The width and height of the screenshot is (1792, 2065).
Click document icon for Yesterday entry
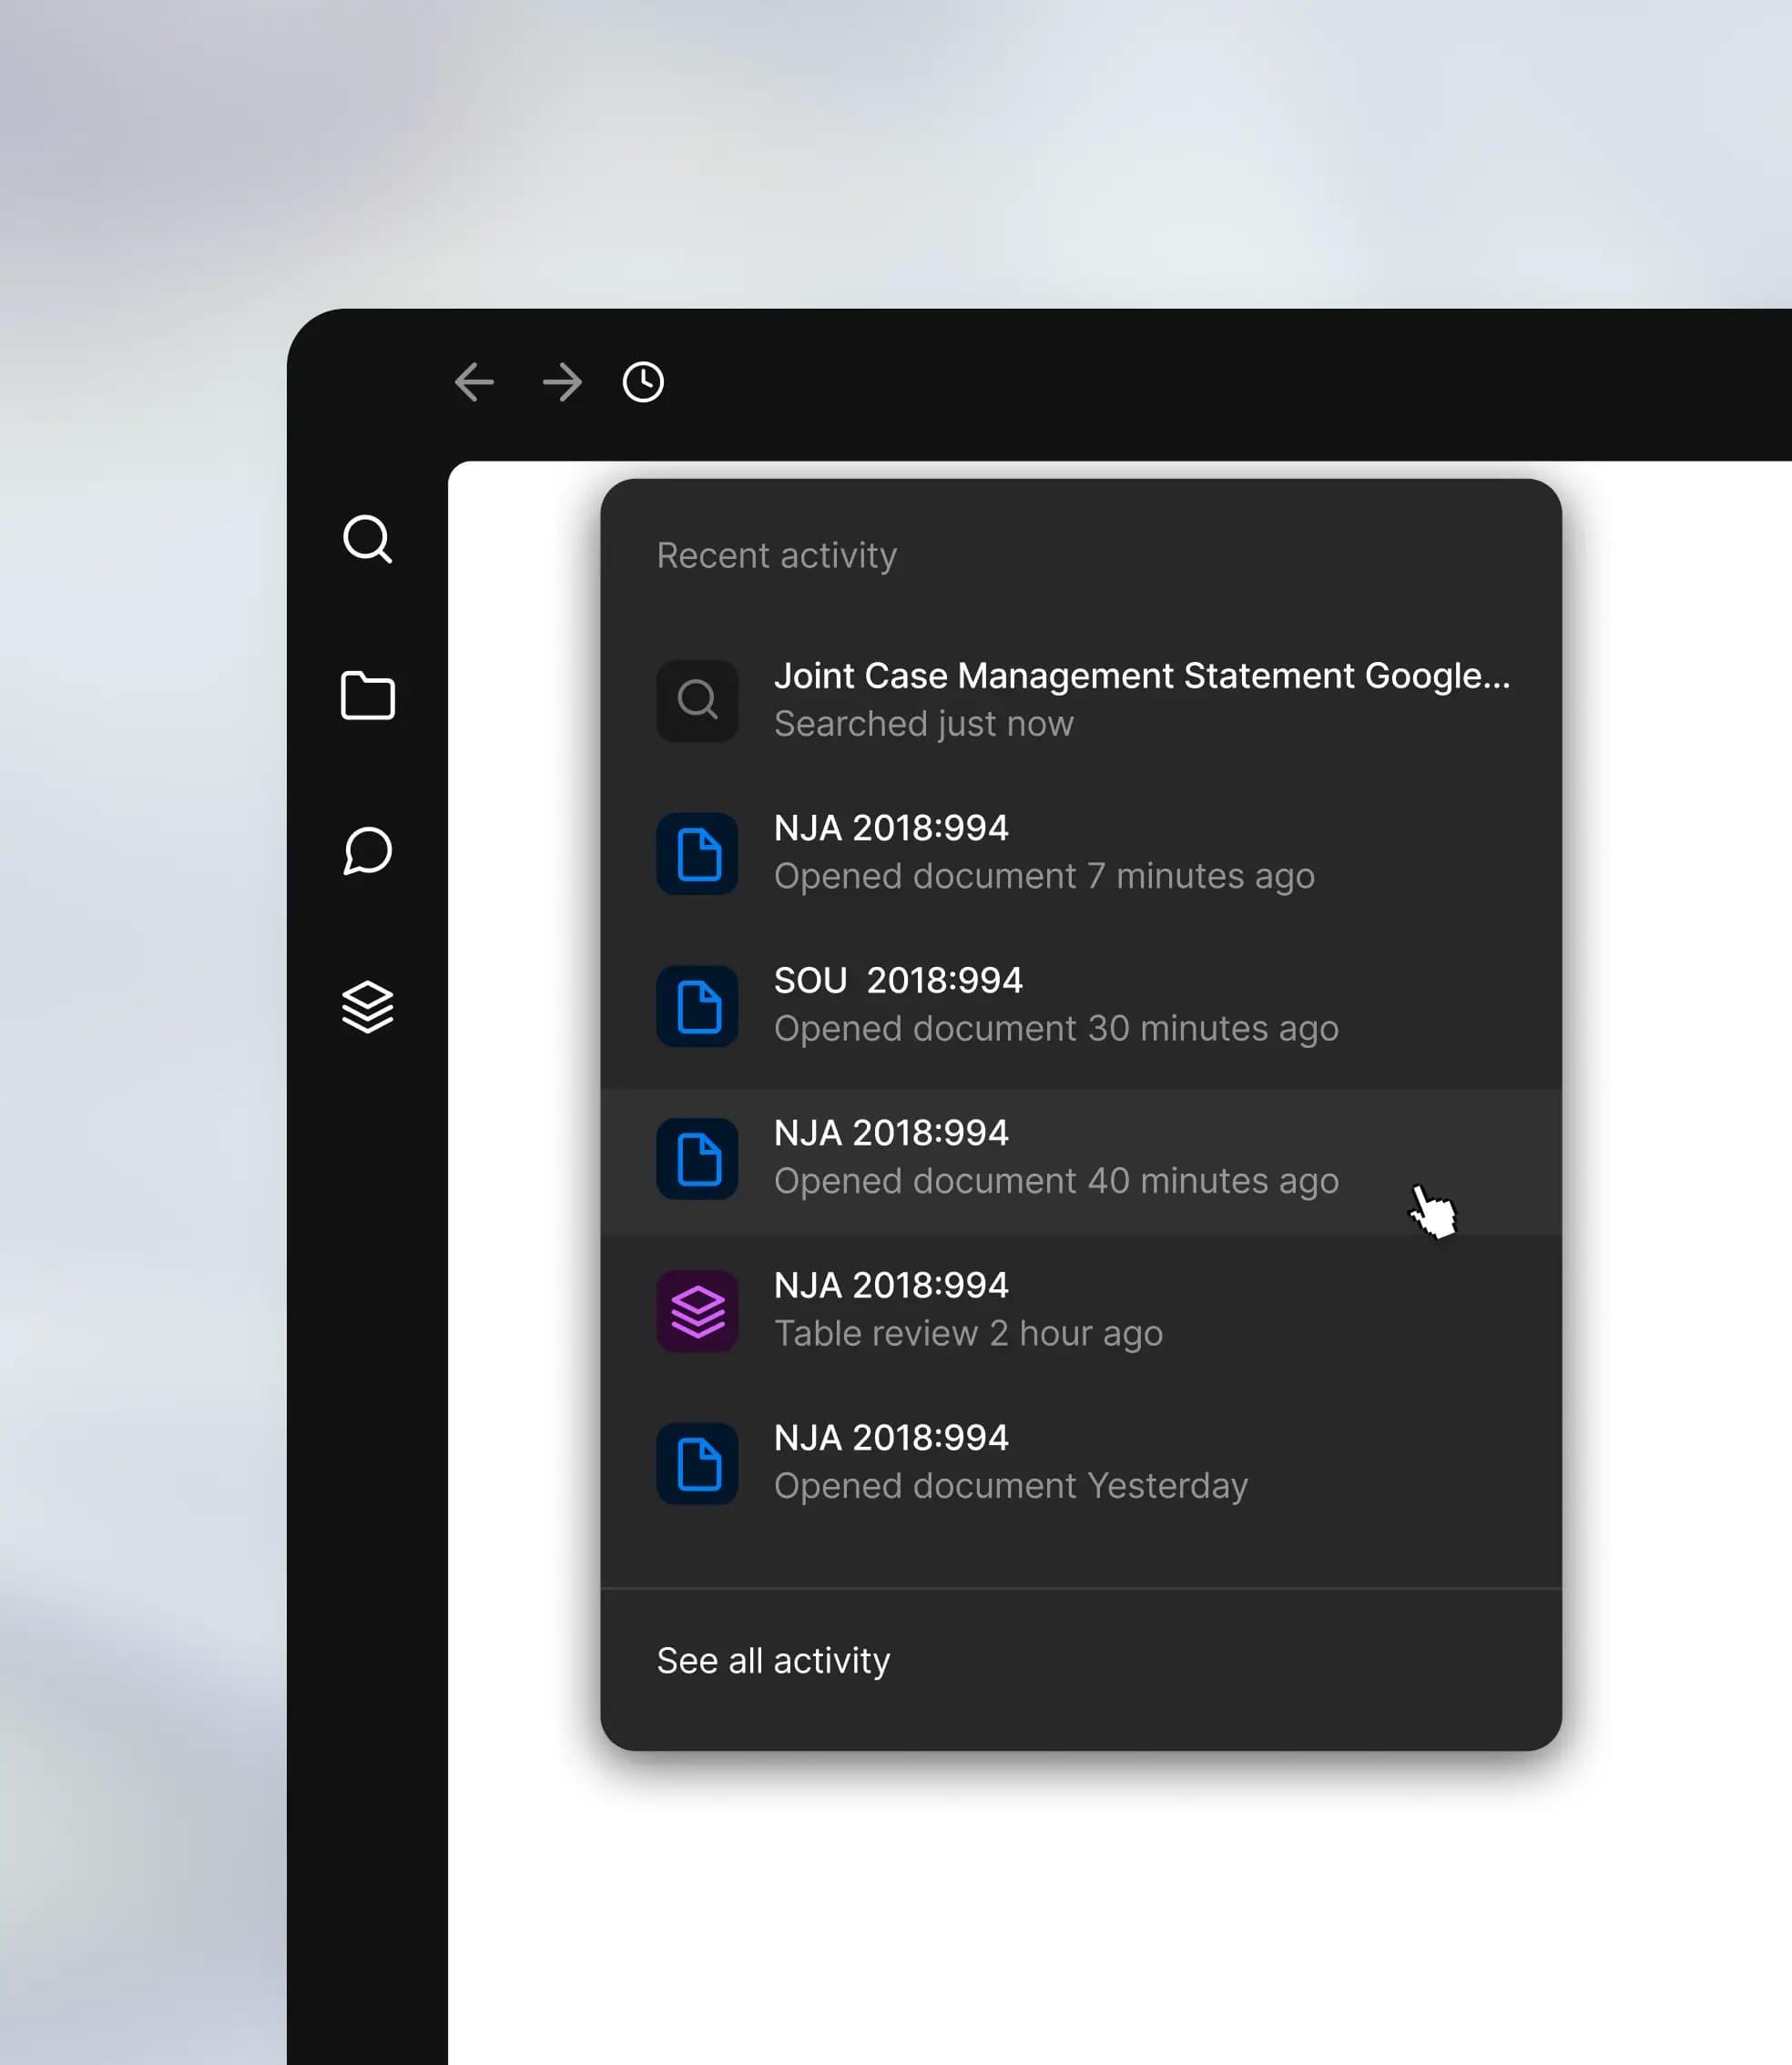tap(697, 1464)
